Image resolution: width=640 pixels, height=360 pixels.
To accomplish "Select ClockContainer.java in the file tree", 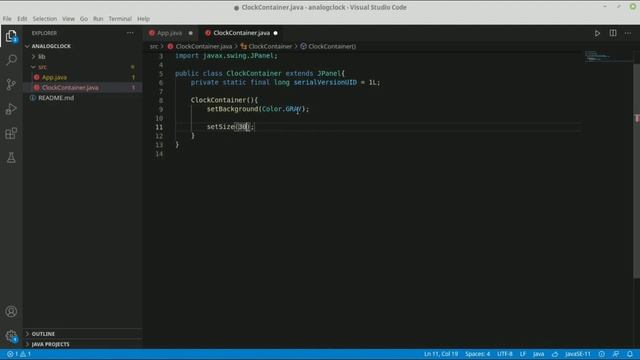I will (70, 87).
